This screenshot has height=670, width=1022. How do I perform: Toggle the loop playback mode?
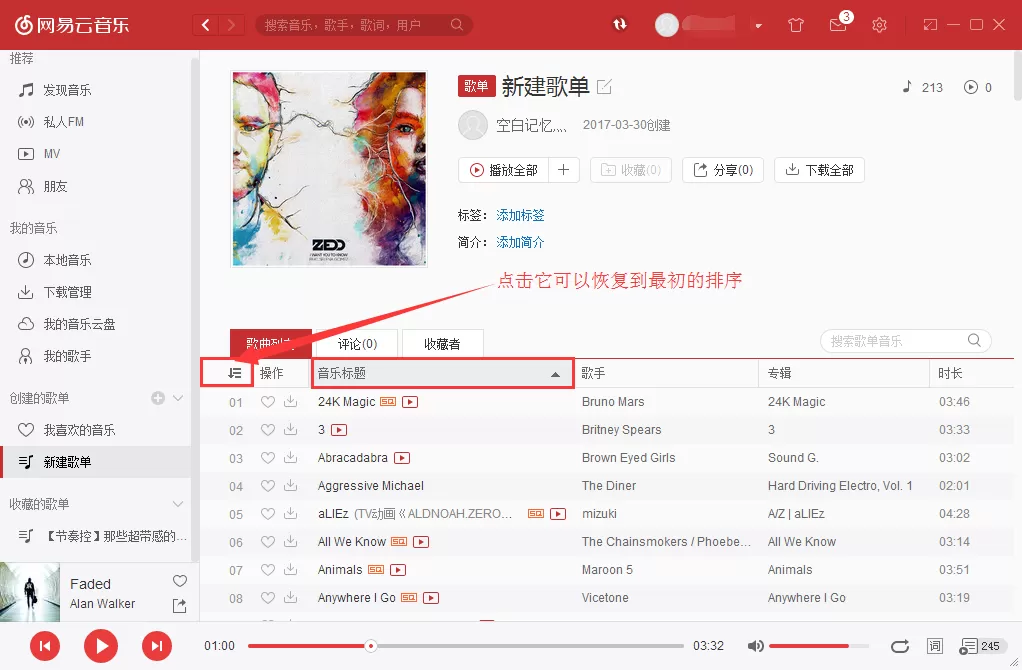899,646
